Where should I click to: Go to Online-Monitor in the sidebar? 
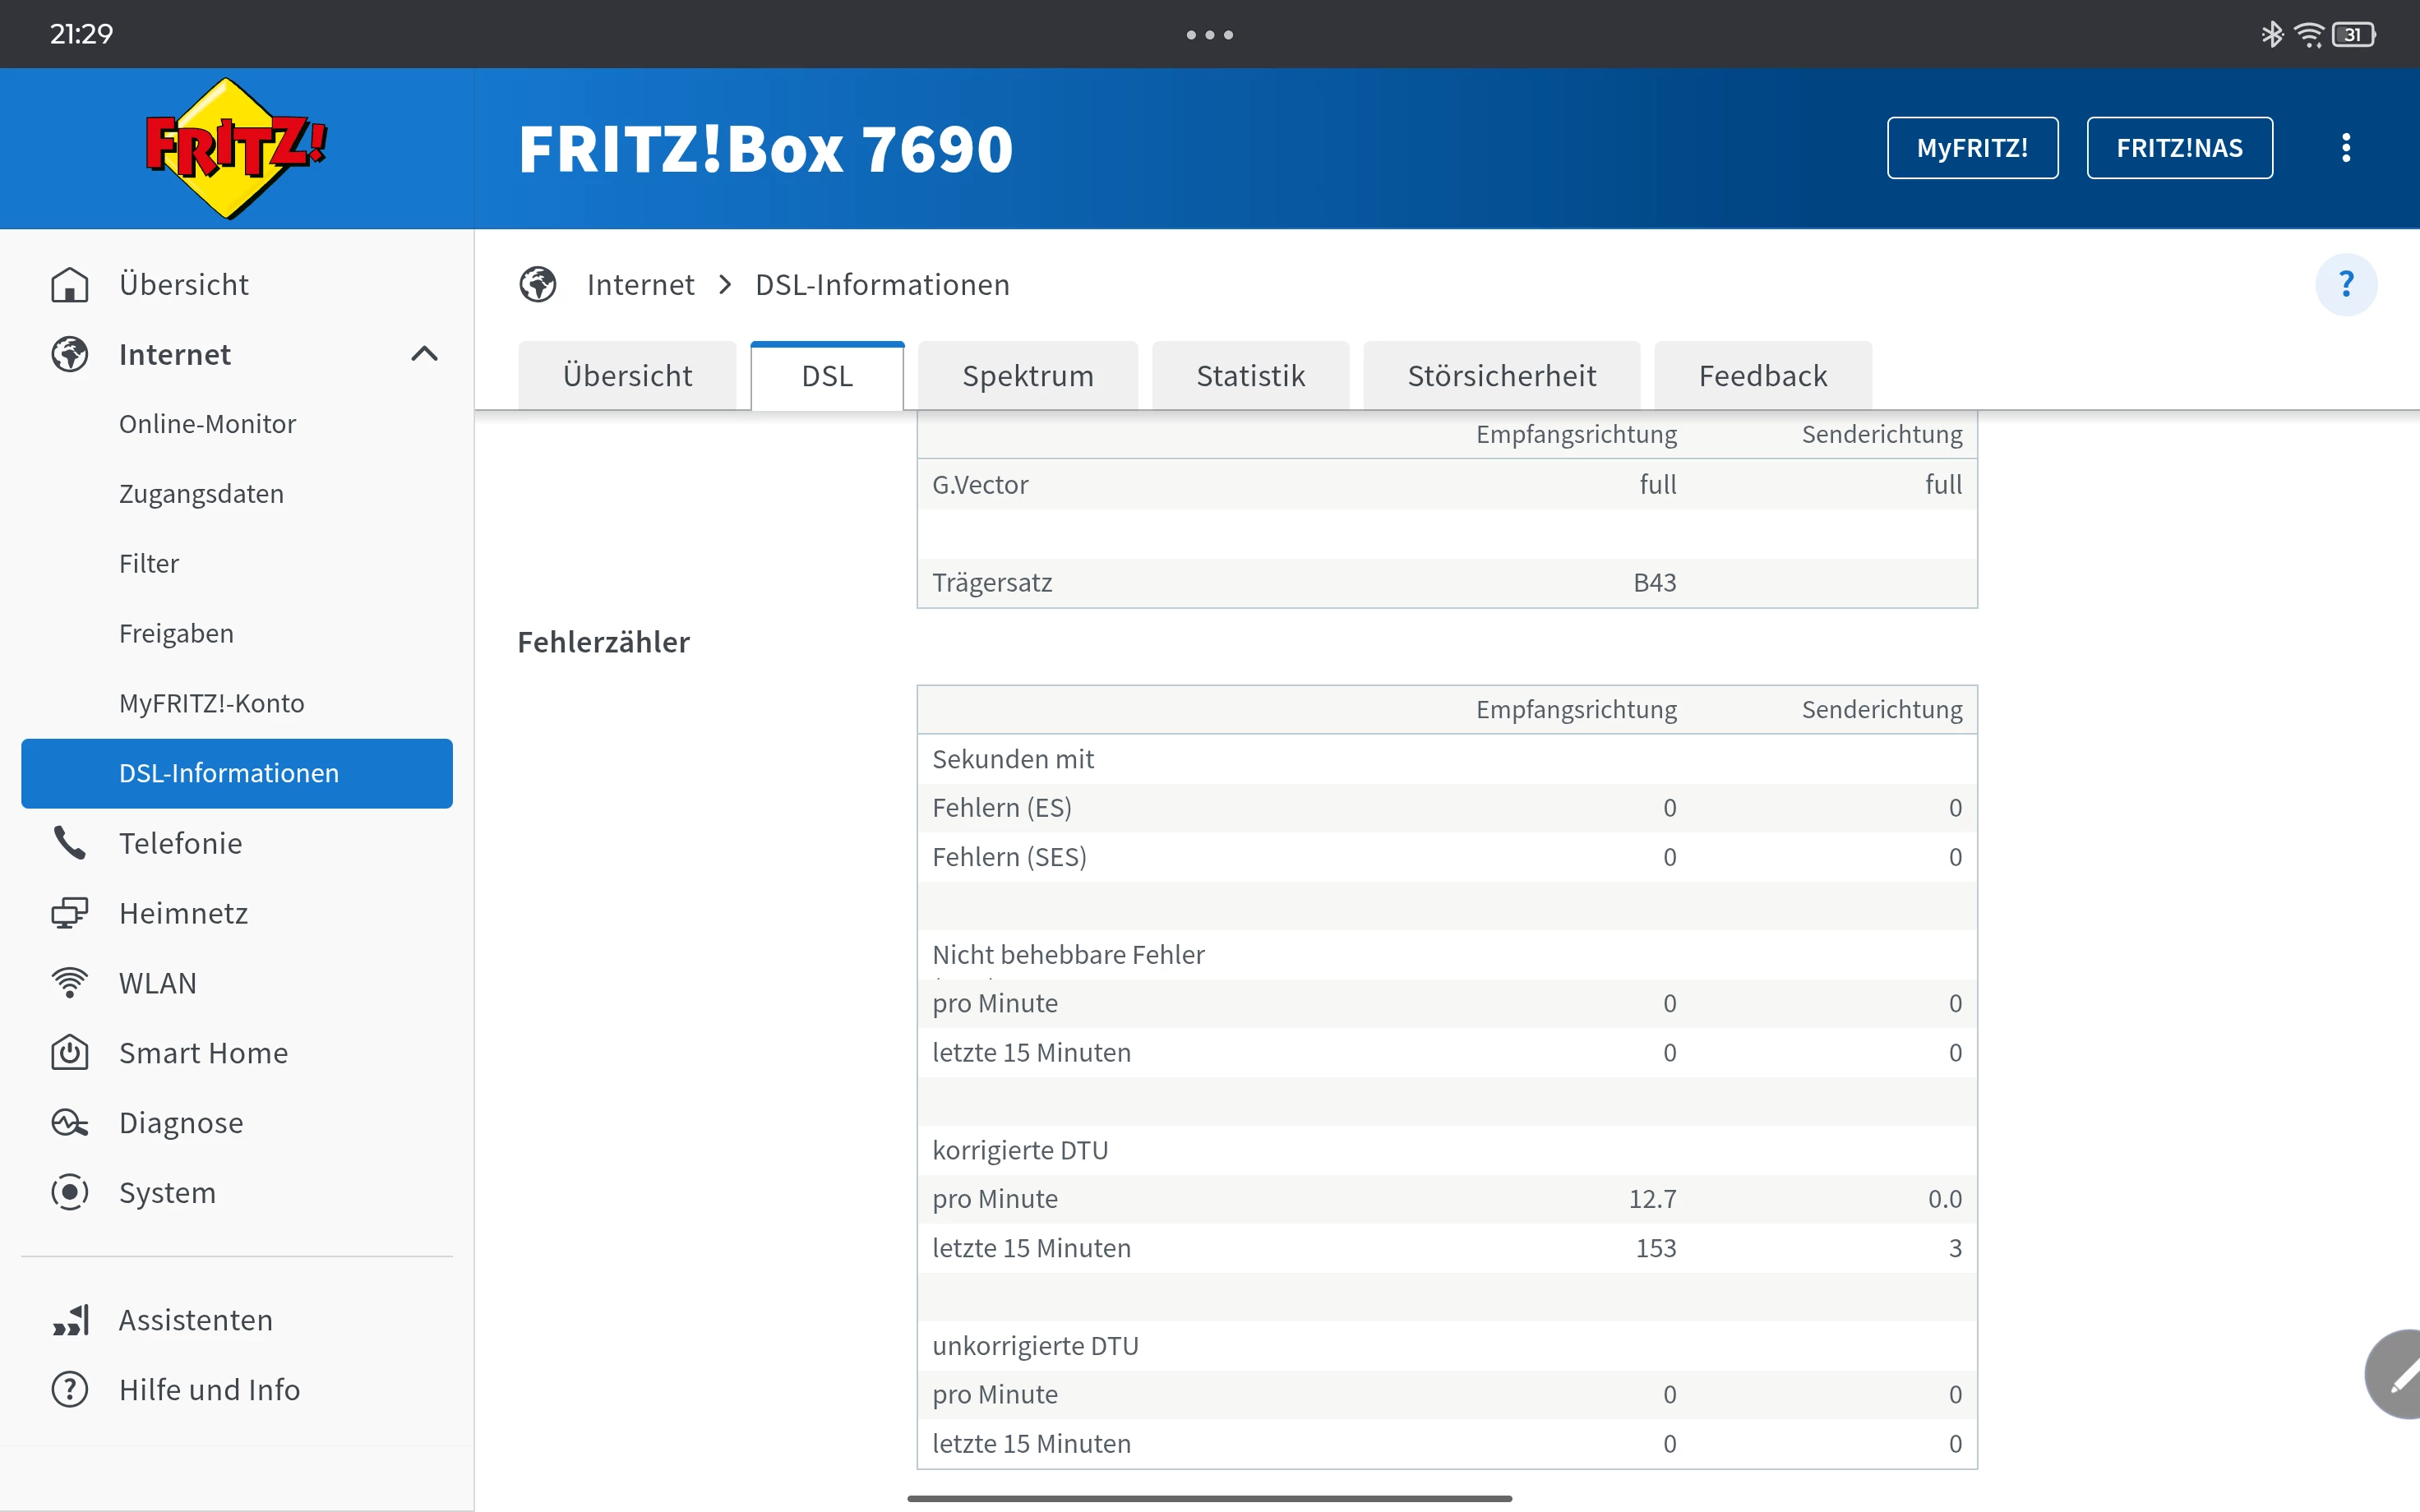pyautogui.click(x=207, y=424)
